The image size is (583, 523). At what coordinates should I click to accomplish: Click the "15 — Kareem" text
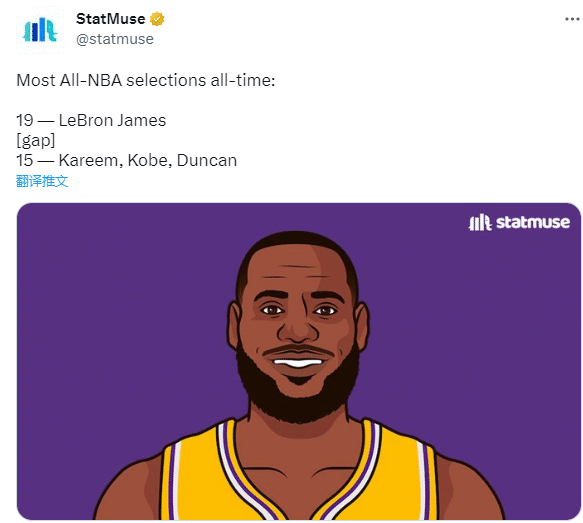[x=67, y=161]
